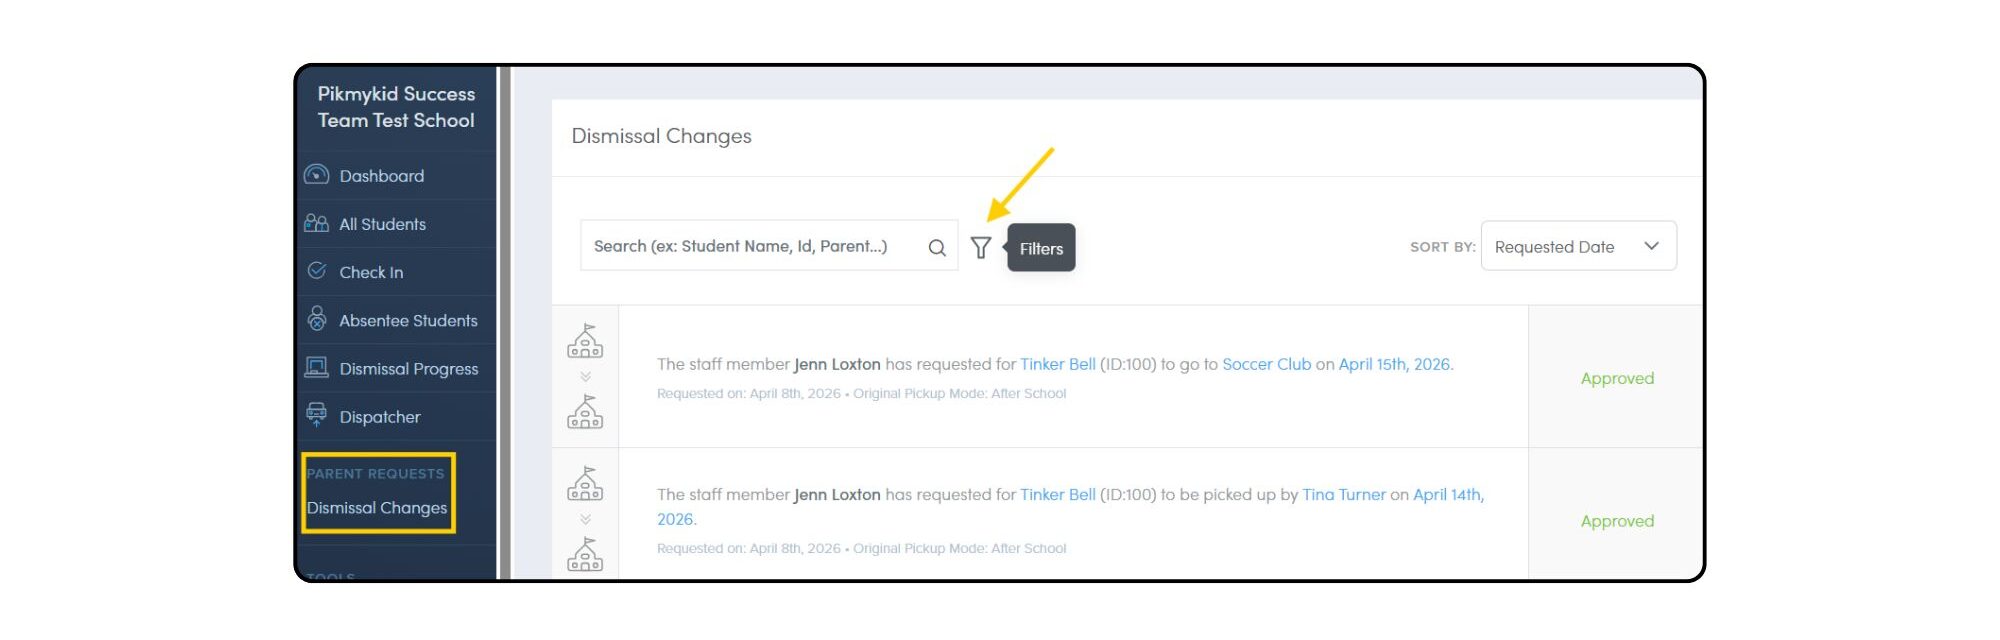Open the Soccer Club link
2000x640 pixels.
point(1266,364)
